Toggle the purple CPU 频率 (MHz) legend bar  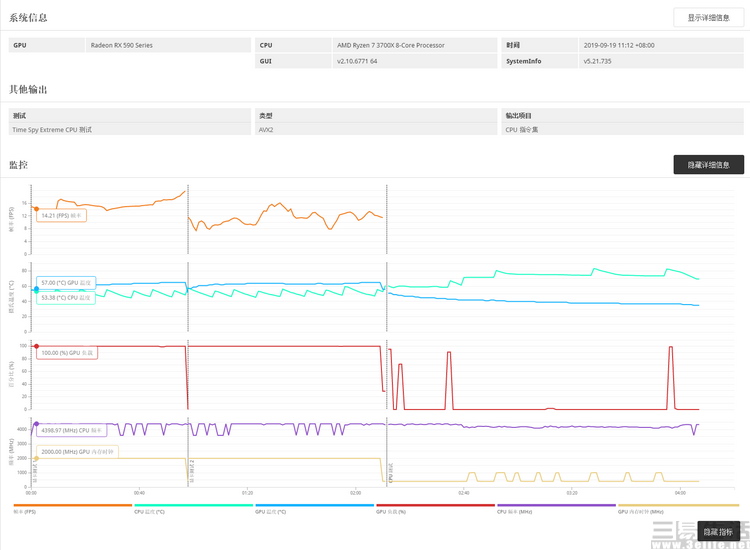point(556,505)
